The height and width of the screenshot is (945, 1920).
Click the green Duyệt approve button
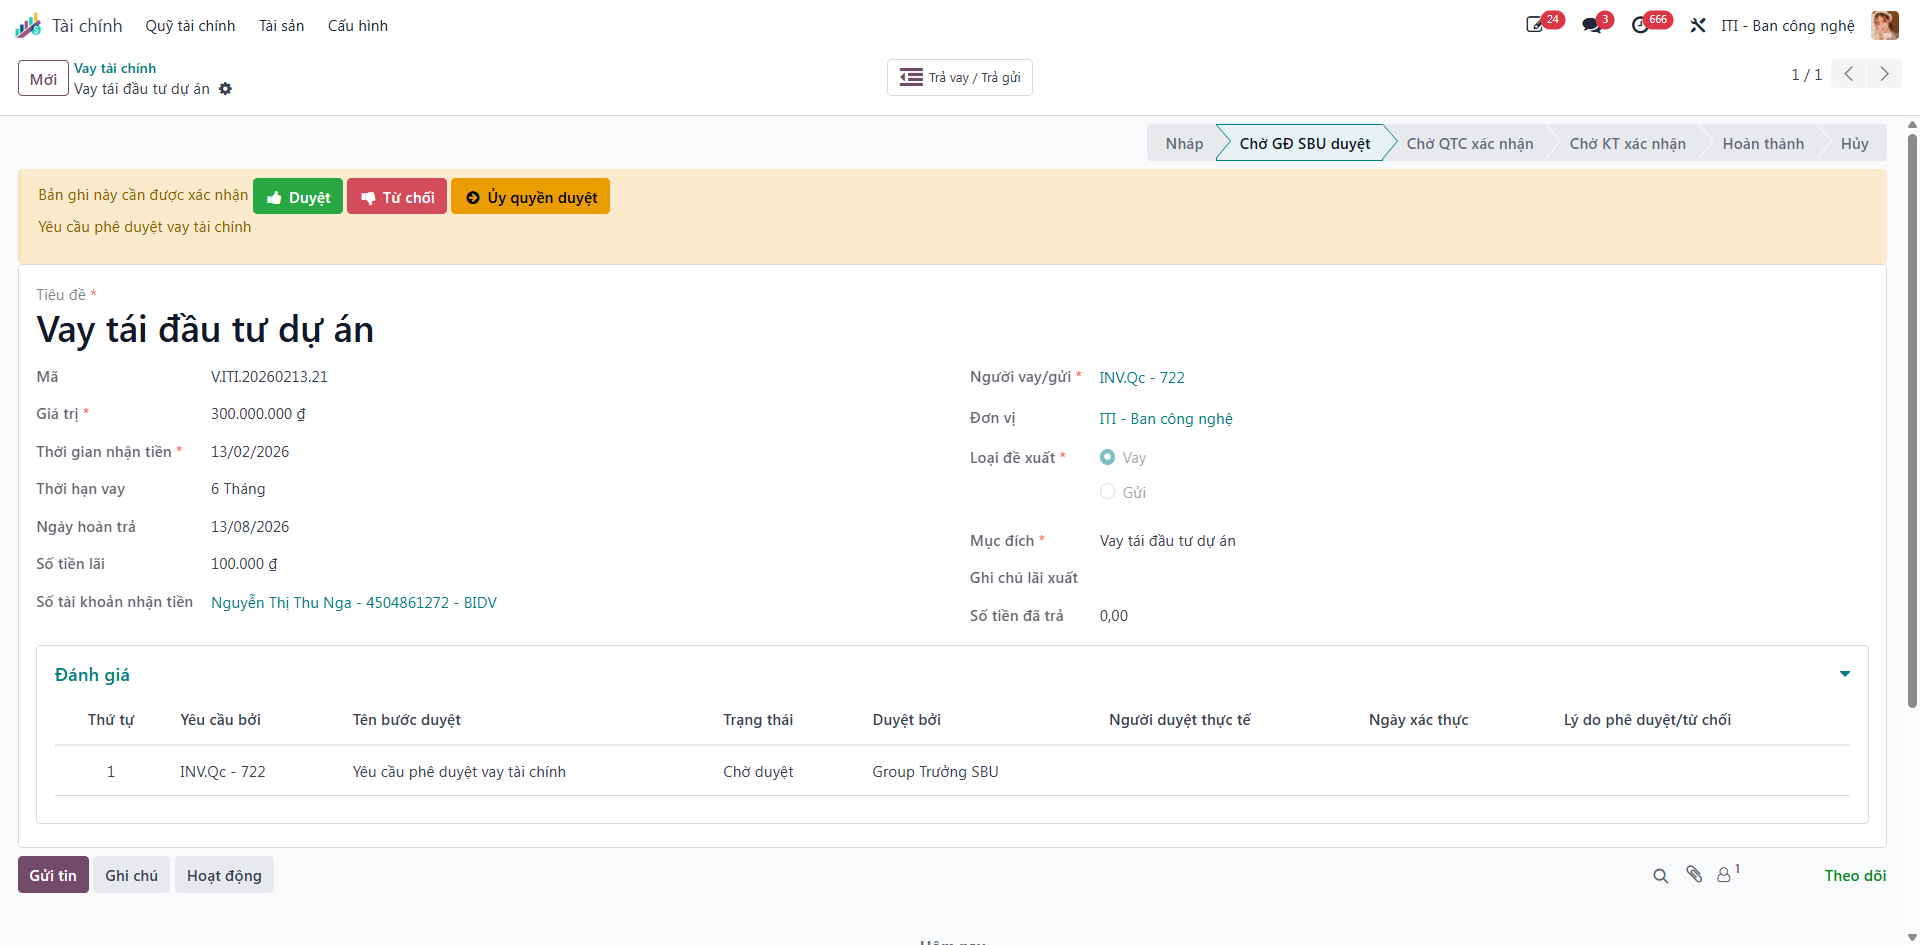[x=298, y=197]
